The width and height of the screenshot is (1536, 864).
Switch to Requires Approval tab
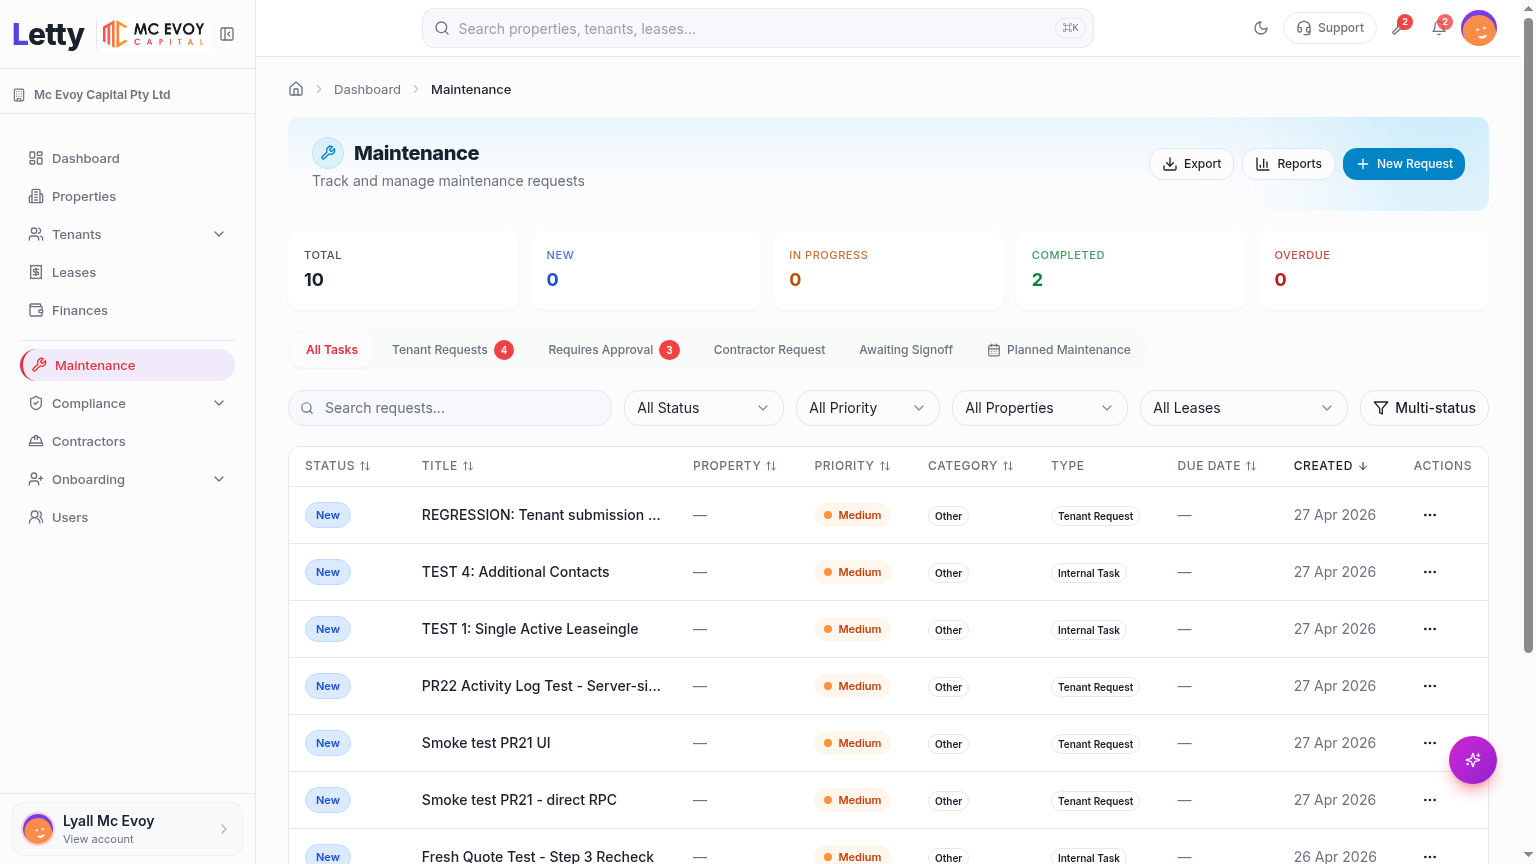pos(613,350)
